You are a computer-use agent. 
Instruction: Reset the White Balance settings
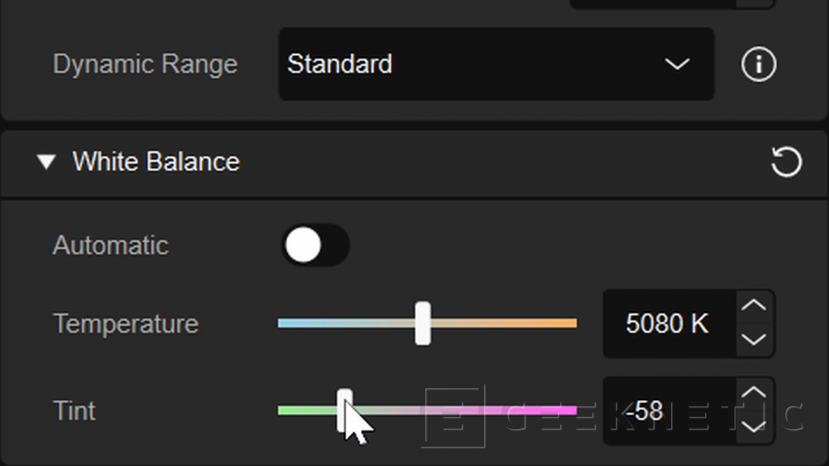(787, 162)
